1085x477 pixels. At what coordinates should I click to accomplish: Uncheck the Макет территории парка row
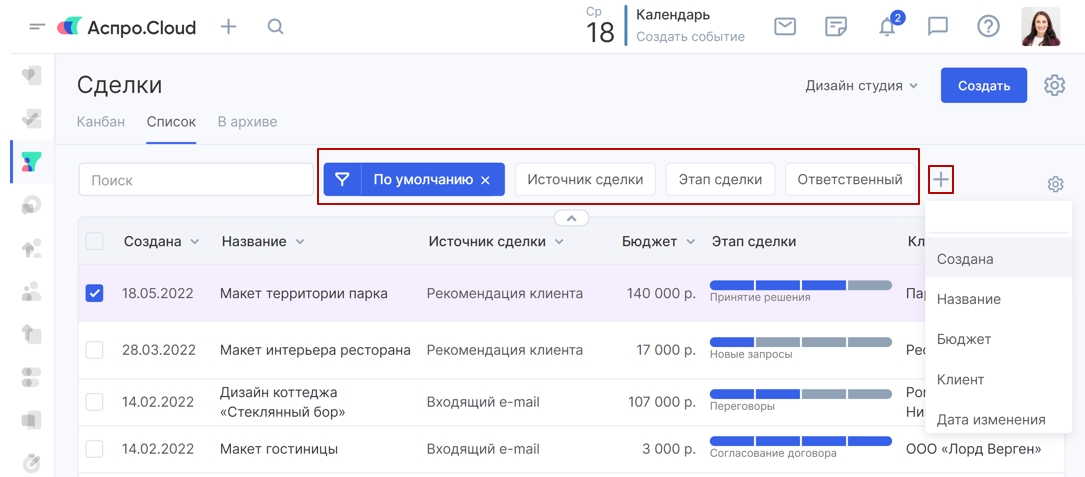[x=94, y=293]
